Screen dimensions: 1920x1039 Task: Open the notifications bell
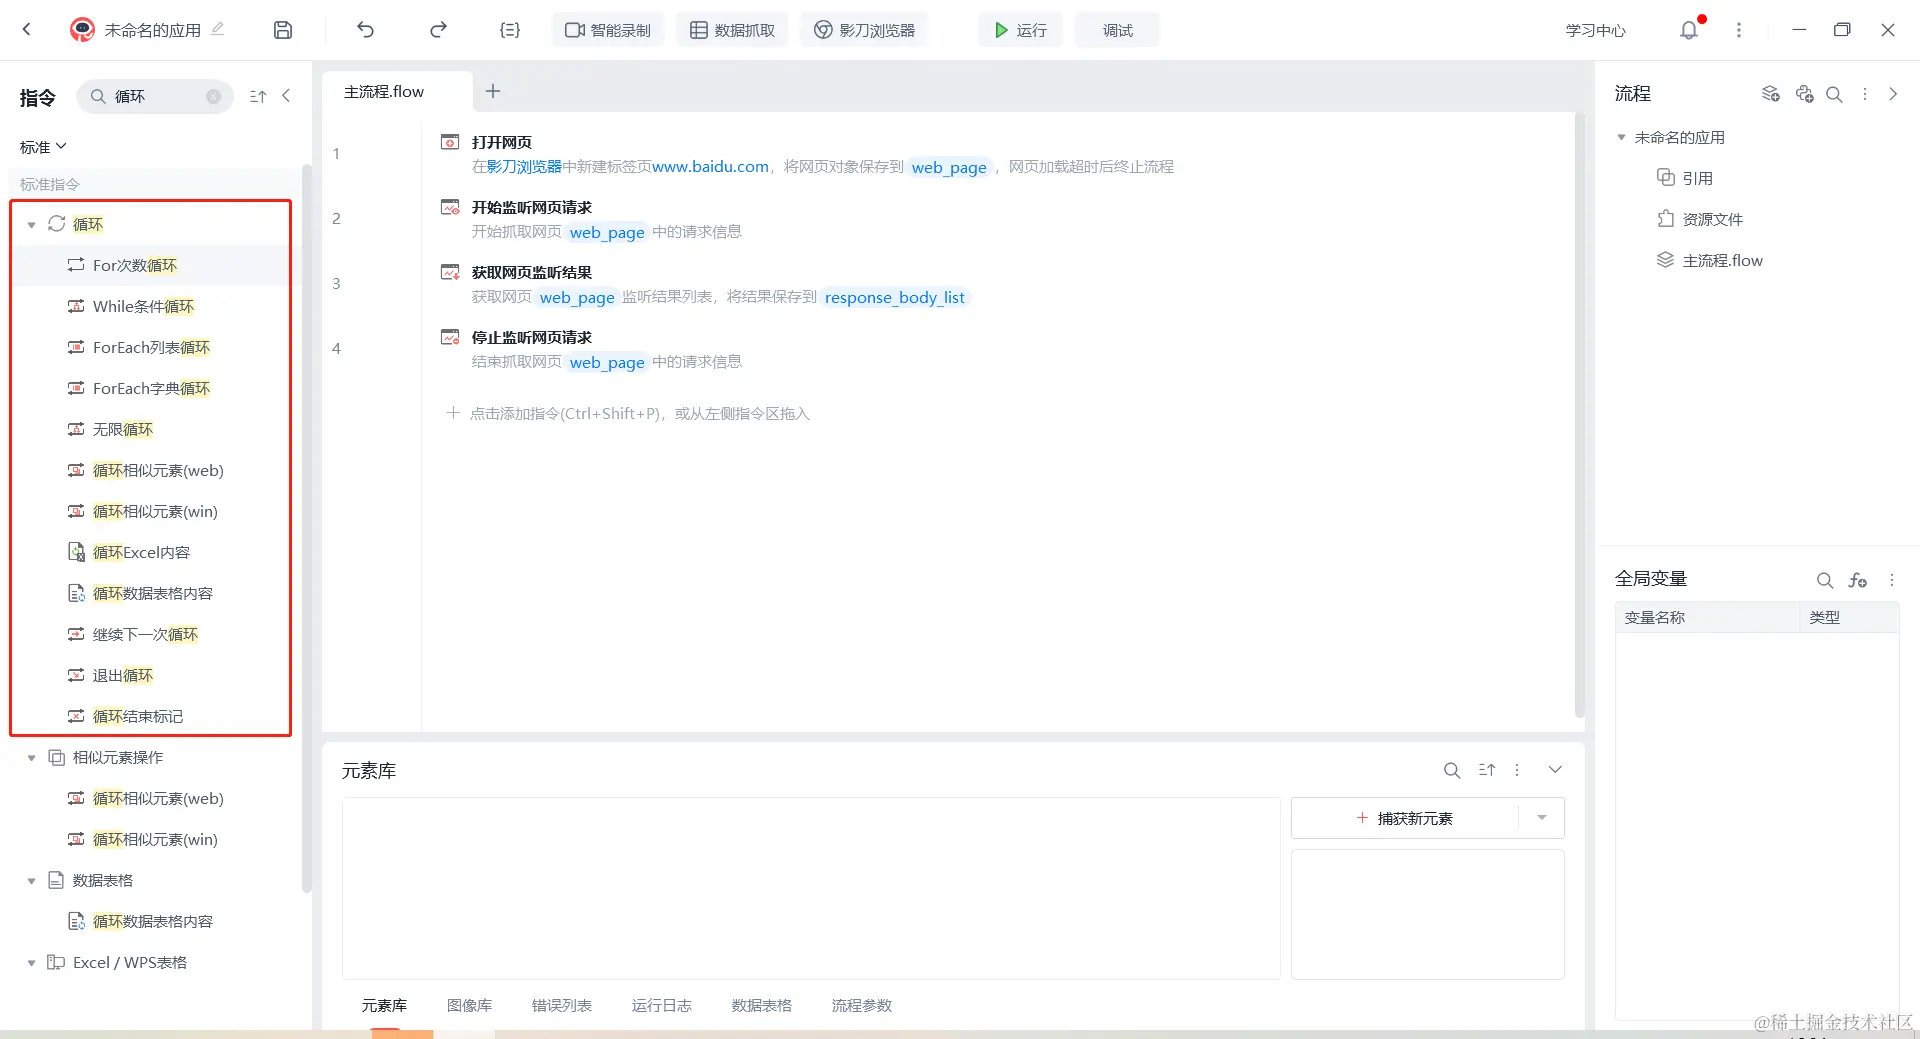point(1689,30)
